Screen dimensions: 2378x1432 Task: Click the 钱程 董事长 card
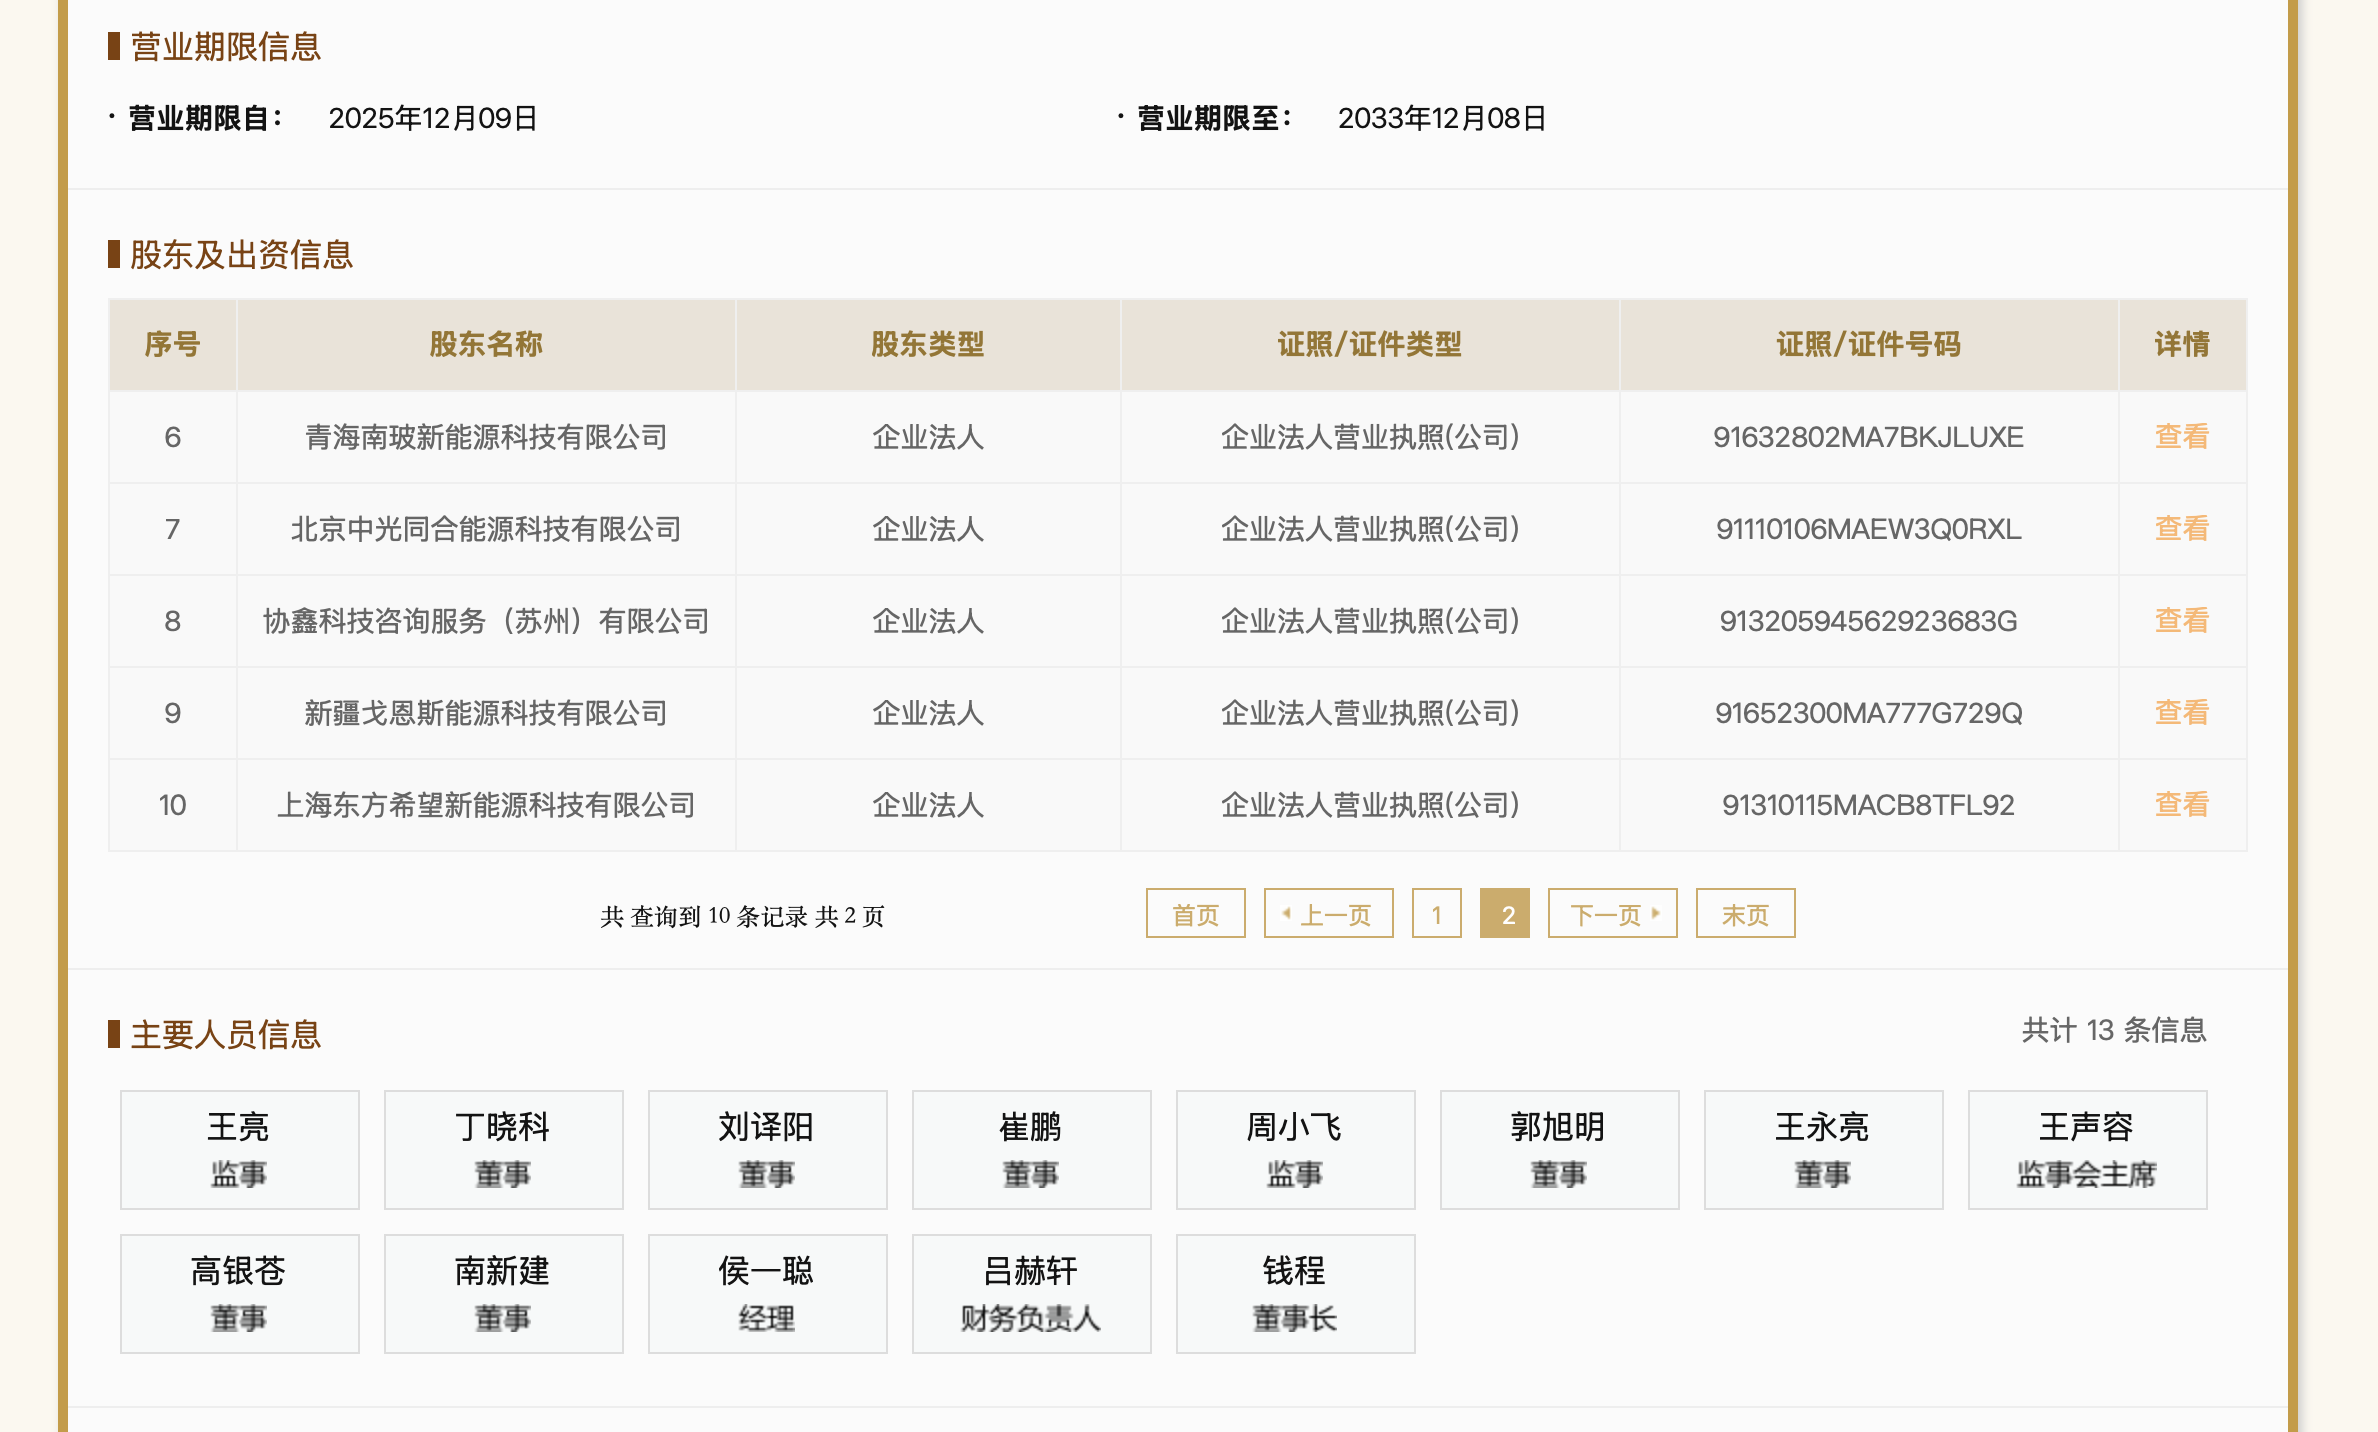pos(1295,1293)
